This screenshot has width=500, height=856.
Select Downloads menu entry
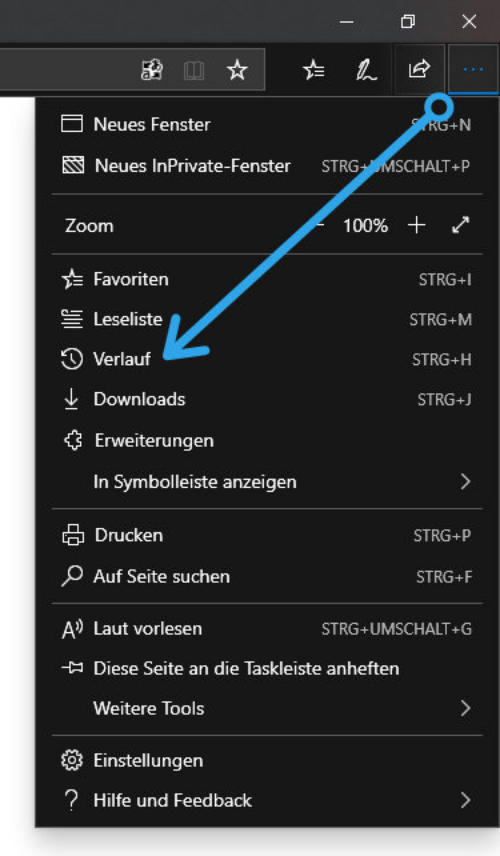(x=267, y=400)
